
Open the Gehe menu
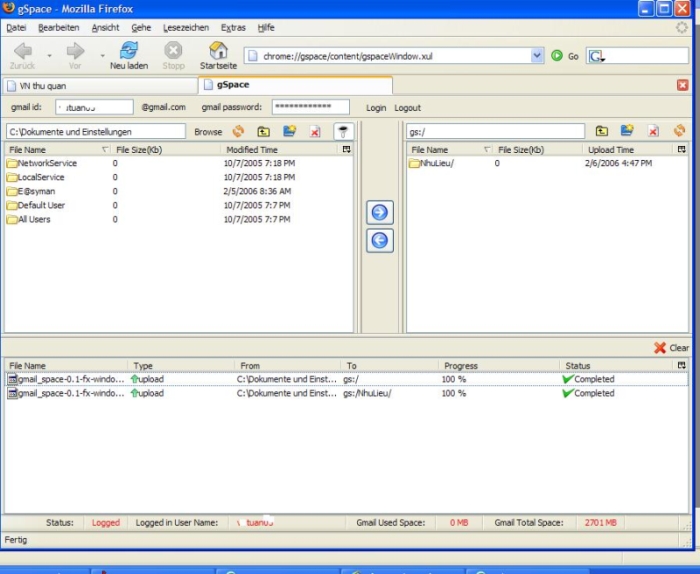click(x=141, y=28)
